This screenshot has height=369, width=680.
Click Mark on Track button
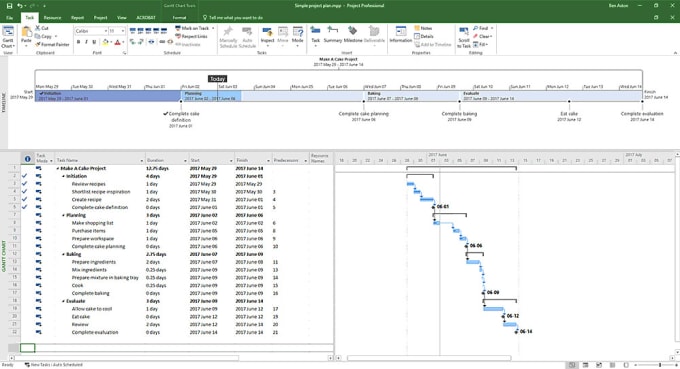pos(195,28)
